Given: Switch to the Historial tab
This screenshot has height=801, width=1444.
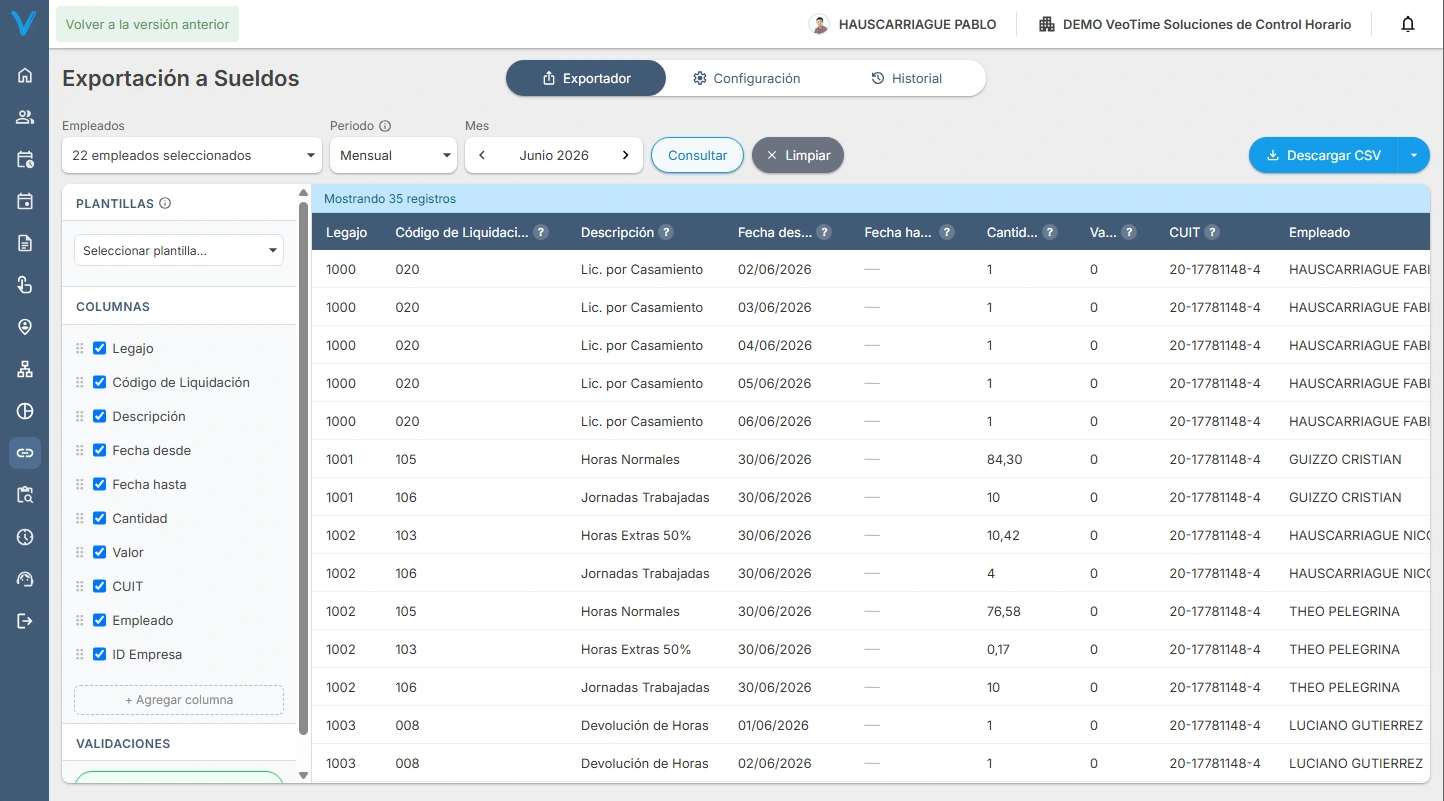Looking at the screenshot, I should pos(906,78).
